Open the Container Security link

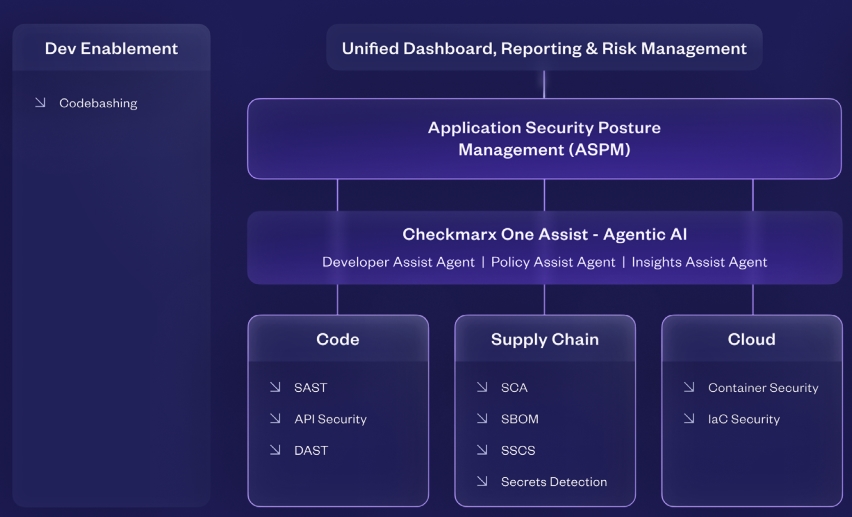click(763, 388)
